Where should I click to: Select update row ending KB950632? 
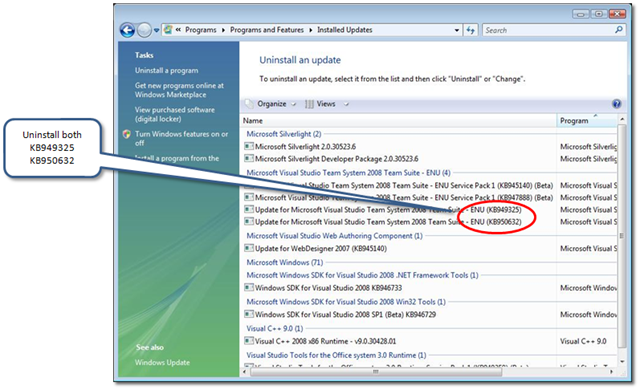click(x=388, y=222)
